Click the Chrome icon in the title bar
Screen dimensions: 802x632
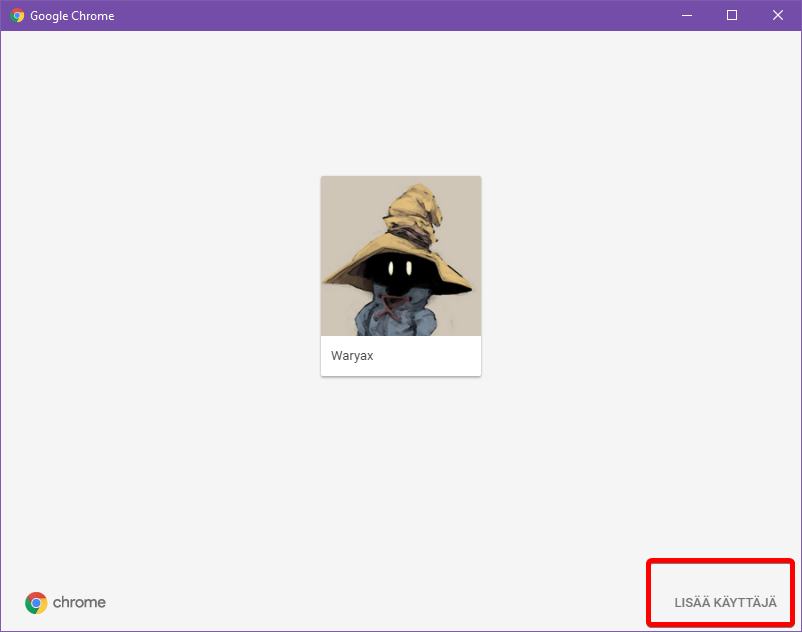tap(17, 16)
